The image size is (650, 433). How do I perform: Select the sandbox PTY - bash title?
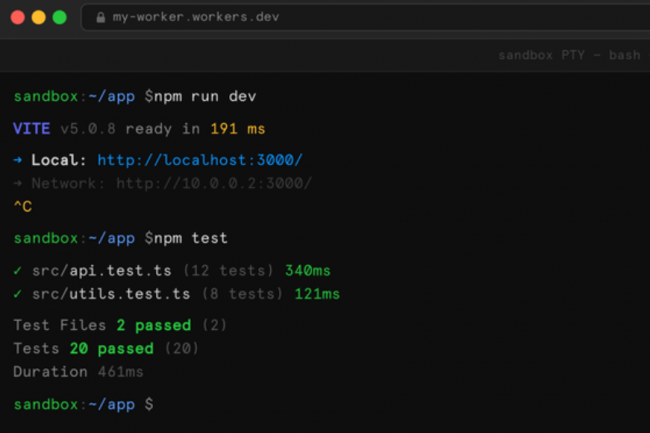tap(568, 55)
